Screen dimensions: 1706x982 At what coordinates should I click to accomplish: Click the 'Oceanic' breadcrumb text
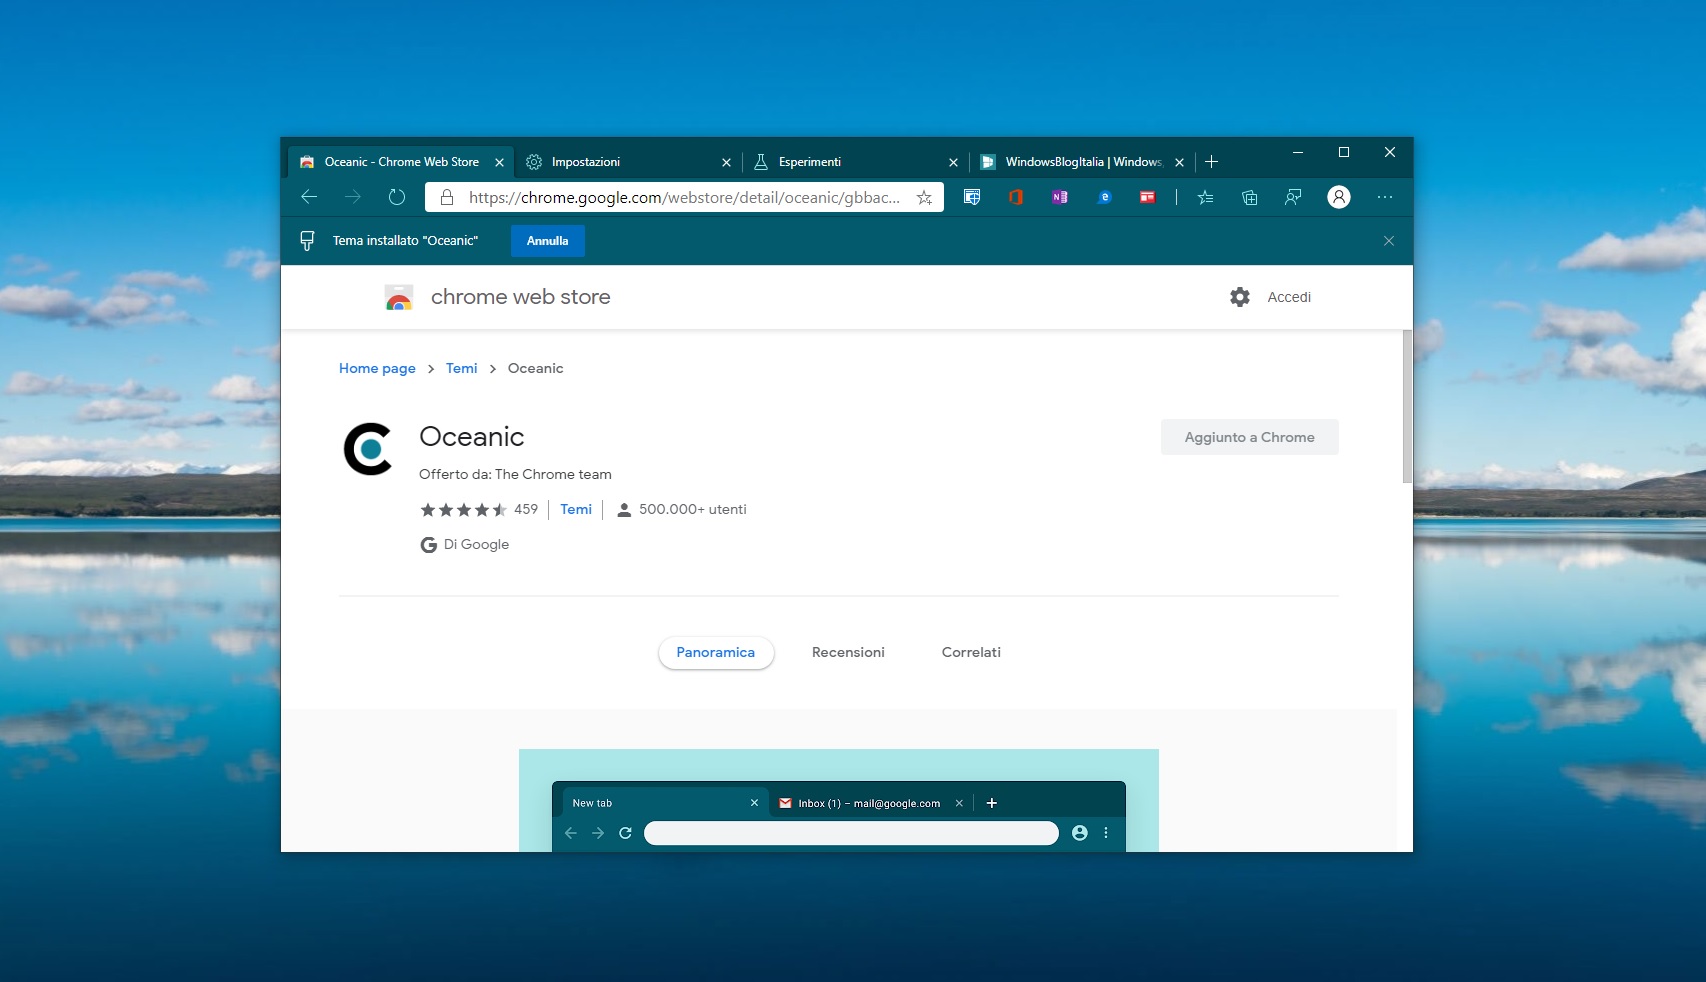coord(536,368)
